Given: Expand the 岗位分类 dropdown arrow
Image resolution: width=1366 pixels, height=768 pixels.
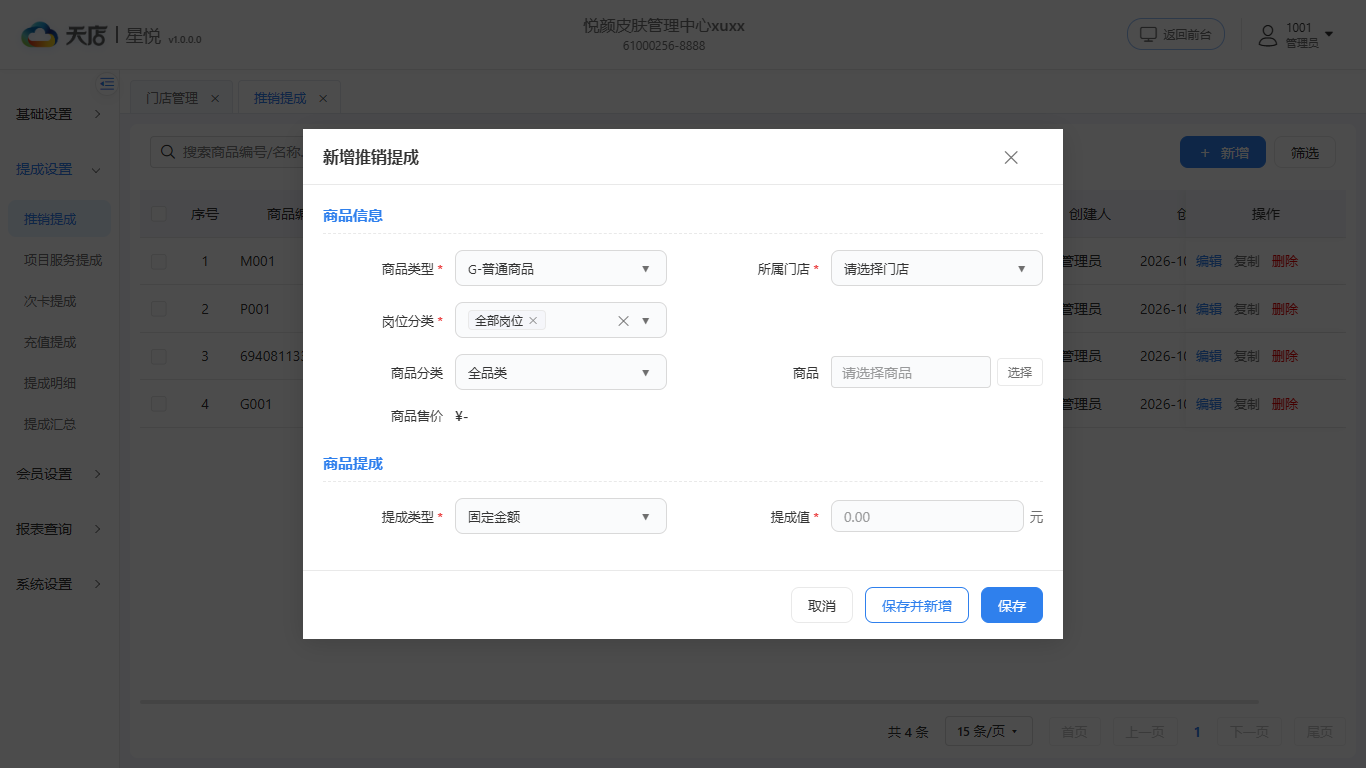Looking at the screenshot, I should pyautogui.click(x=646, y=321).
